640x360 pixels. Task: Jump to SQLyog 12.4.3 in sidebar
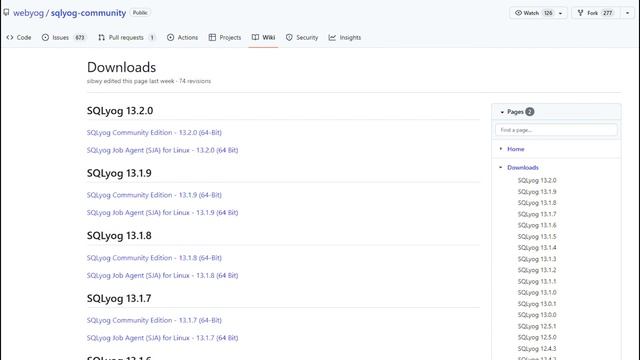(x=537, y=349)
